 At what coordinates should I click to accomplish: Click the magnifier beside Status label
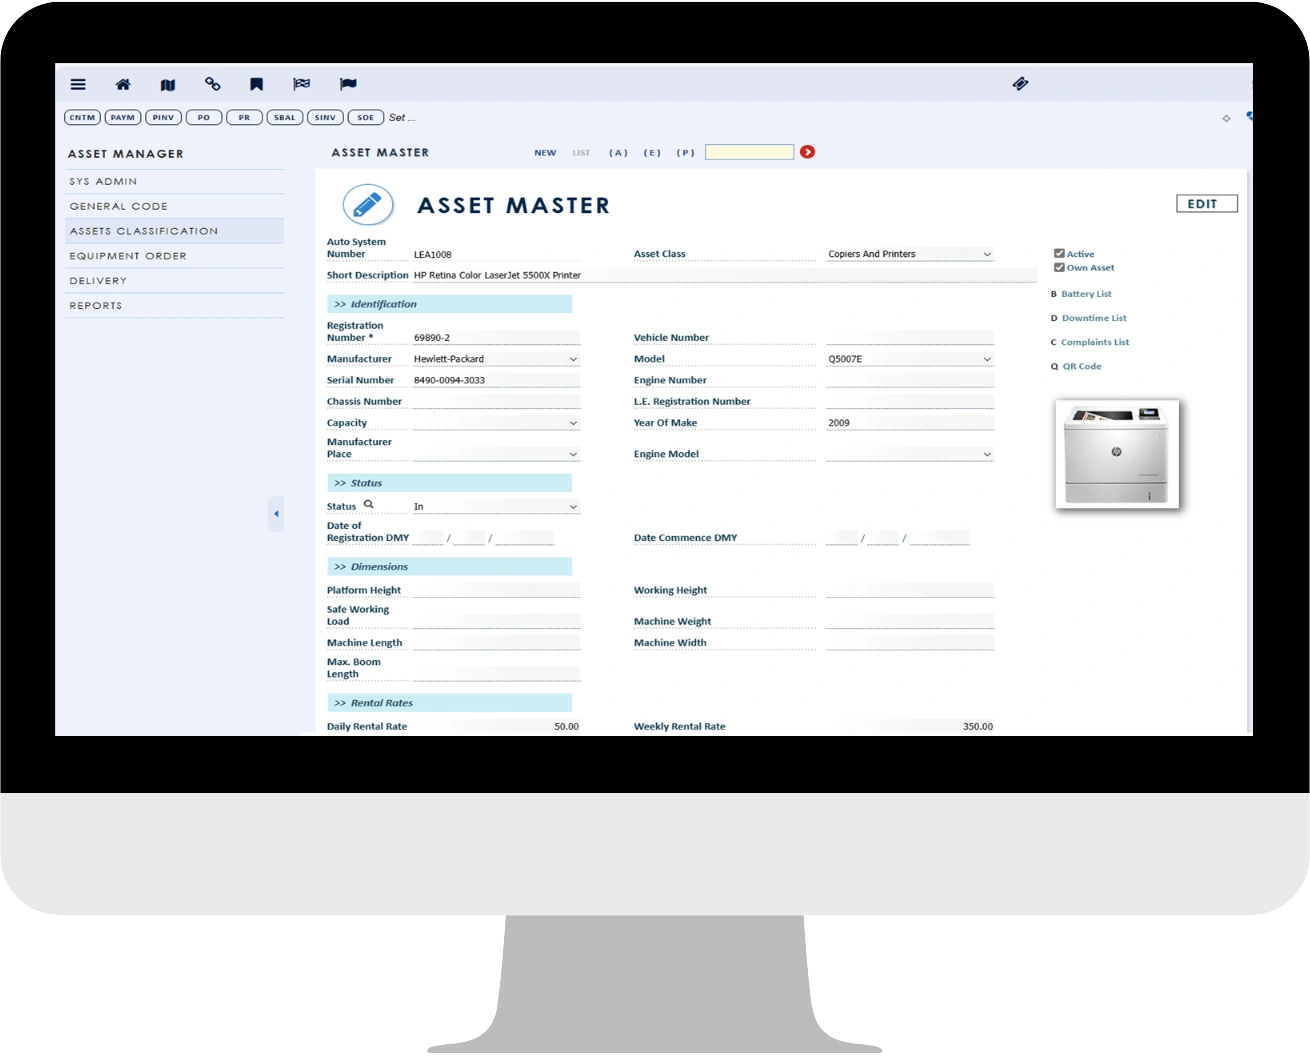(x=368, y=505)
